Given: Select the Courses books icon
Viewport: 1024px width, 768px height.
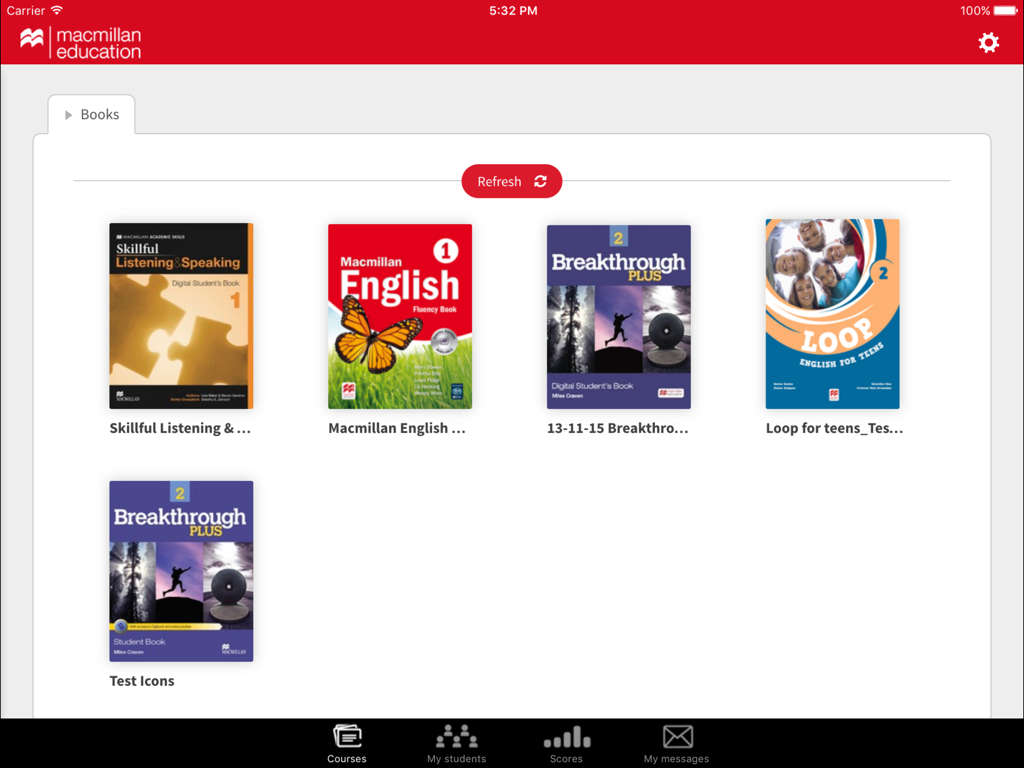Looking at the screenshot, I should point(346,736).
